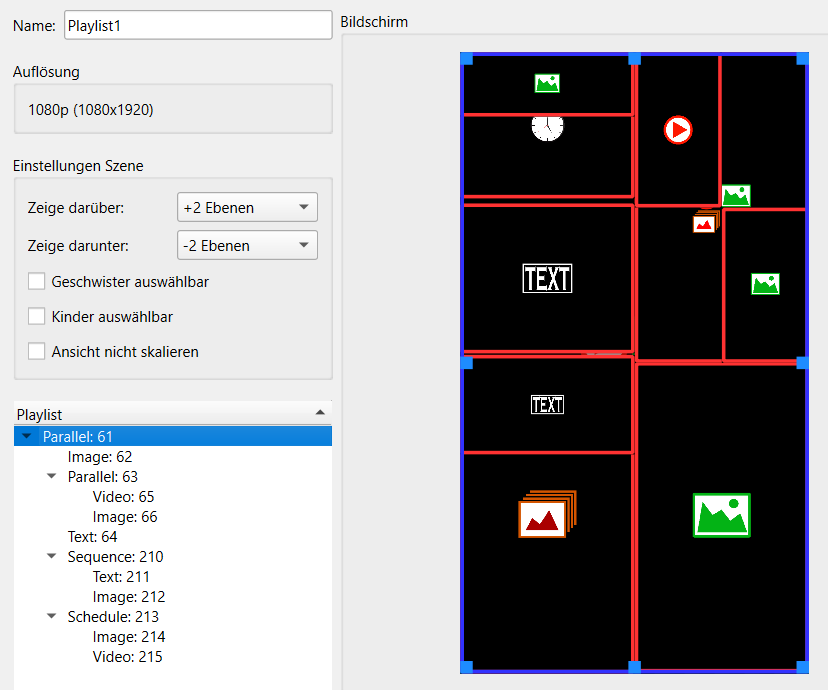Click the small stacked images icon
Viewport: 828px width, 690px height.
click(x=705, y=222)
